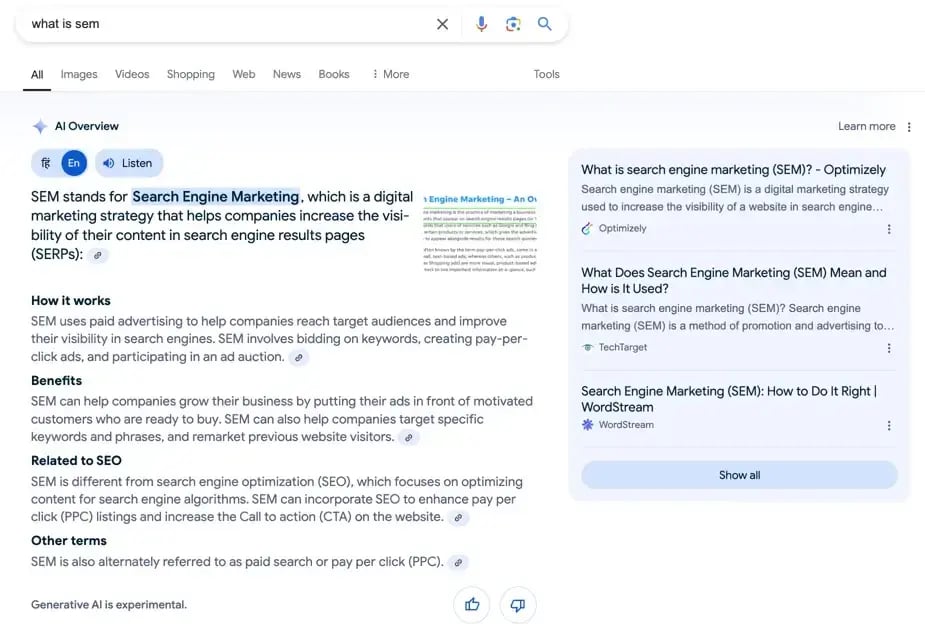Open the Books tab
The height and width of the screenshot is (637, 925).
pos(334,74)
